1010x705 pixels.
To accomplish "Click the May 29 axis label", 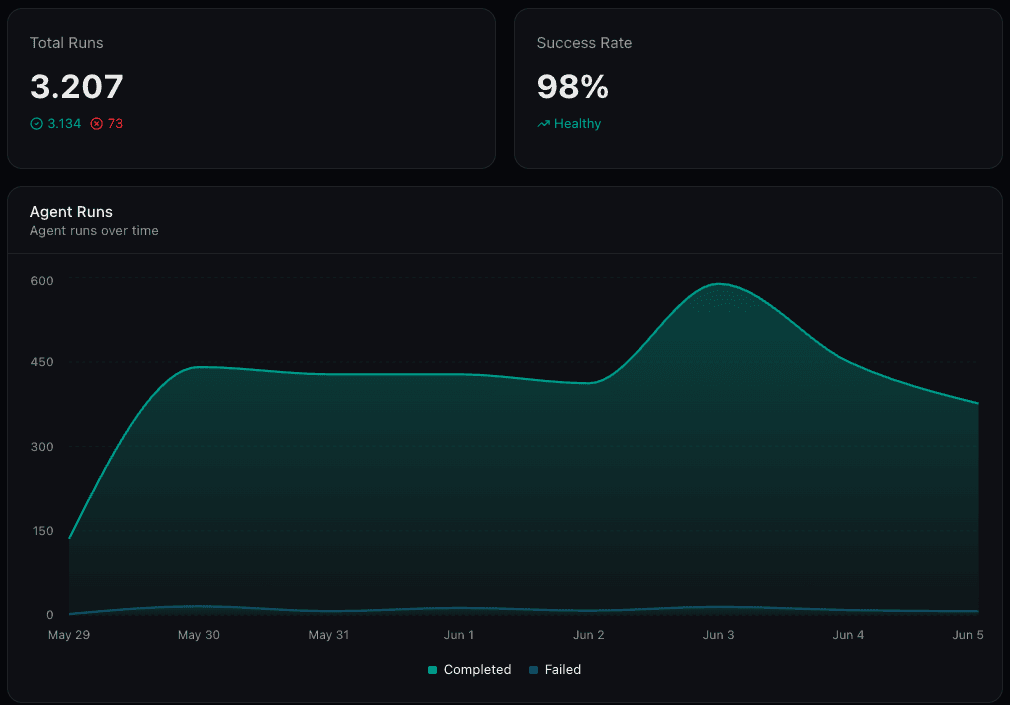I will [x=69, y=635].
